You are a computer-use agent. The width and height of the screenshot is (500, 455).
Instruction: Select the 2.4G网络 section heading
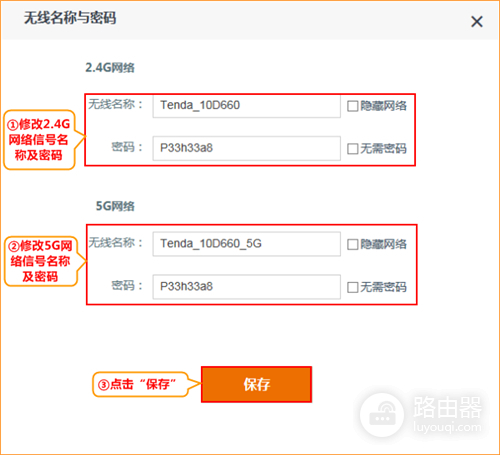(110, 68)
